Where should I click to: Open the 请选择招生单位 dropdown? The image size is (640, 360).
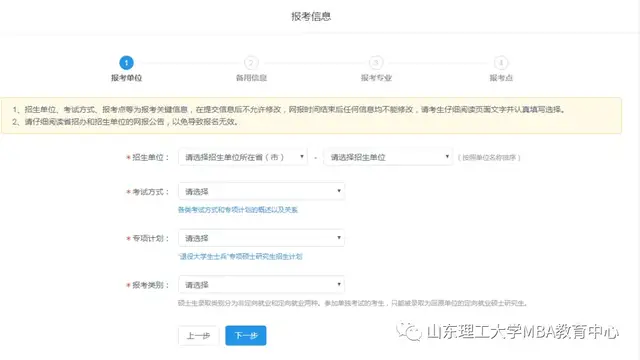point(388,157)
